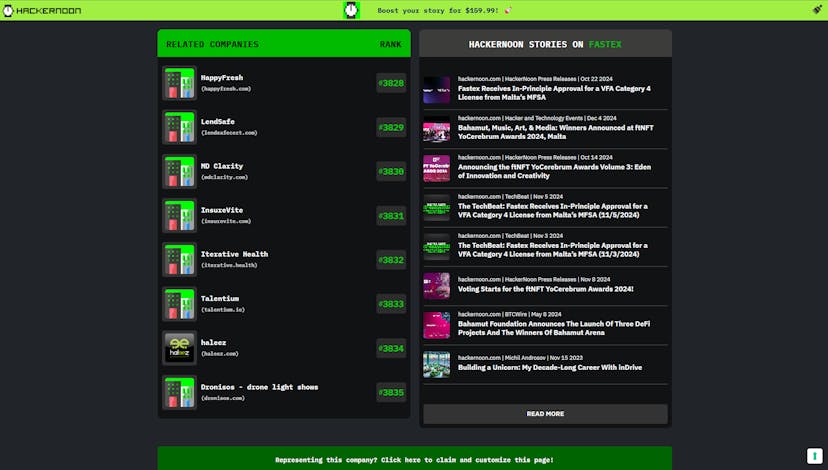The image size is (828, 470).
Task: Click the (happyfresh.com) domain text
Action: click(226, 89)
